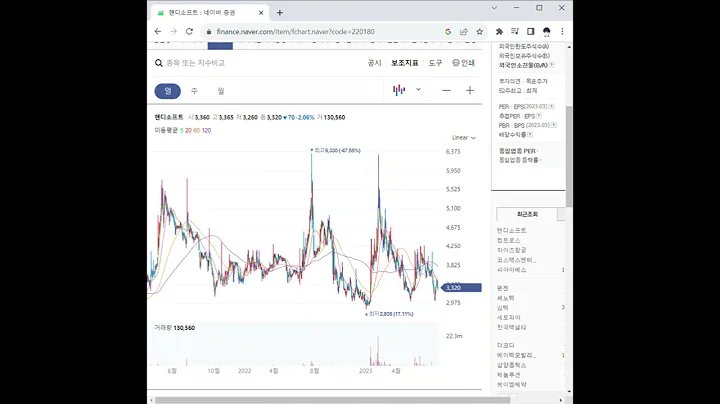The height and width of the screenshot is (404, 720).
Task: Toggle the 60-day moving average line
Action: coord(197,130)
